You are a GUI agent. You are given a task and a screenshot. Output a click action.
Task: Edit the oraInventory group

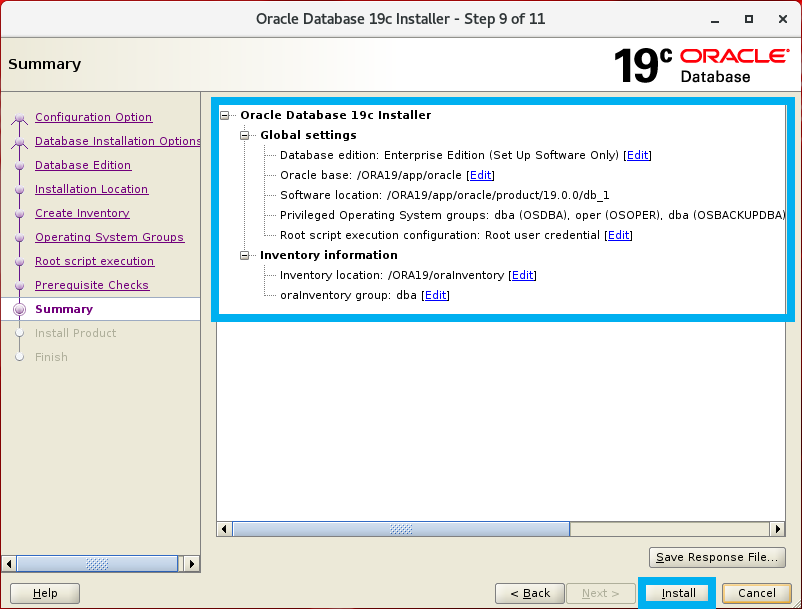coord(435,295)
